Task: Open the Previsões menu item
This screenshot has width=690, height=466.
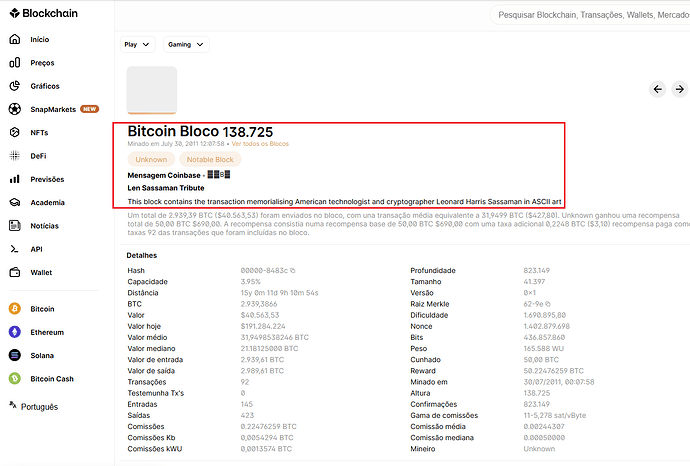Action: pos(47,179)
